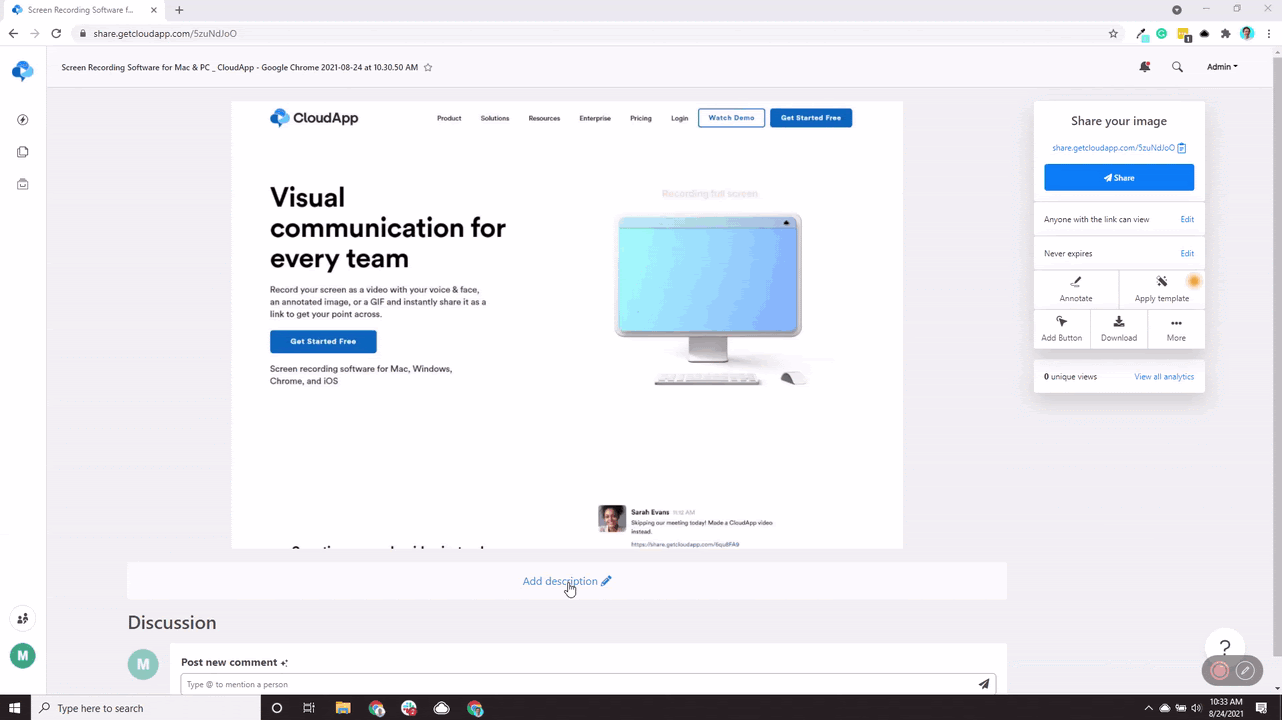Edit 'Anyone with the link can view'
Viewport: 1282px width, 720px height.
[1187, 219]
